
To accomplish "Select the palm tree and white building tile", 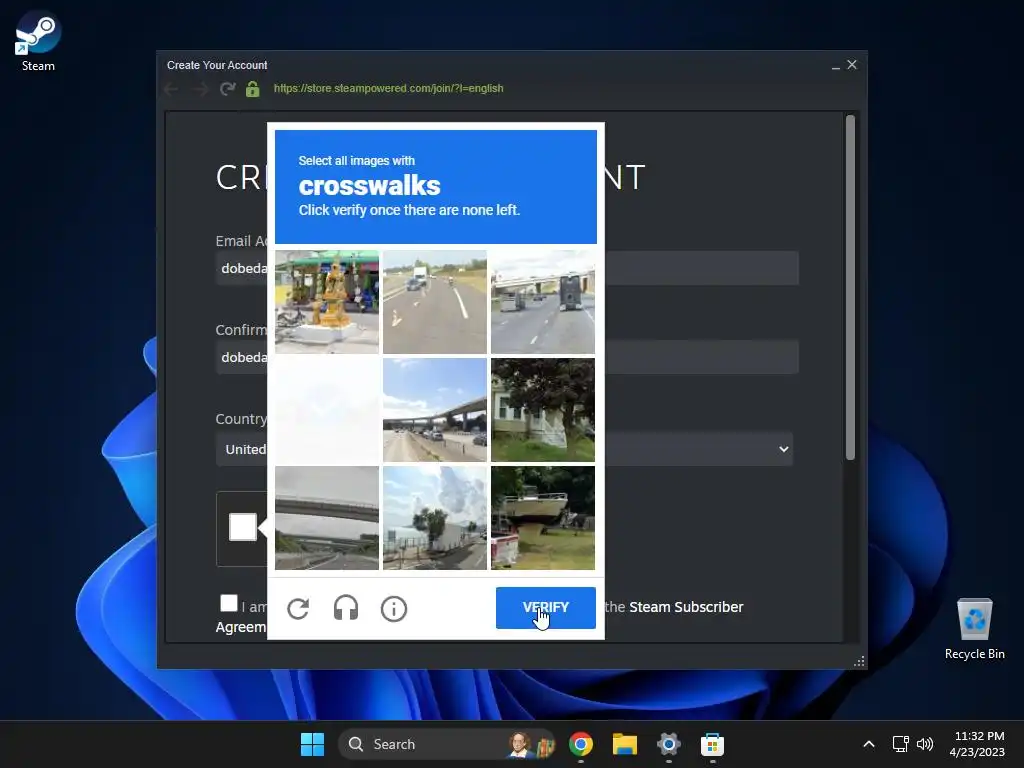I will coord(435,518).
